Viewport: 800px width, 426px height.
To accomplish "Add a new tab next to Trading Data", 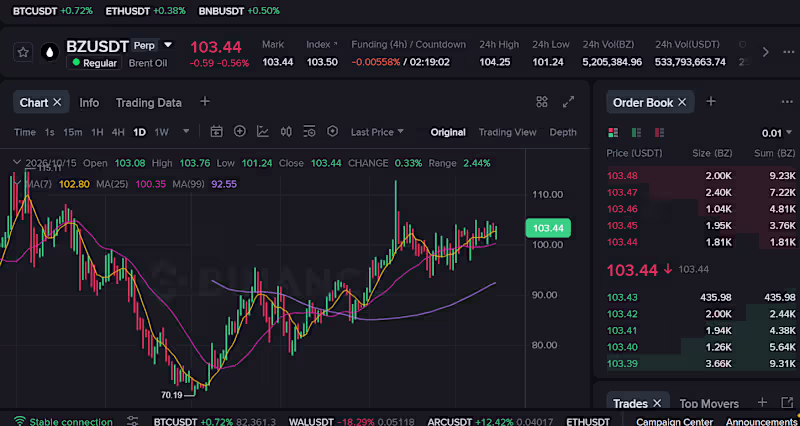I will [205, 102].
